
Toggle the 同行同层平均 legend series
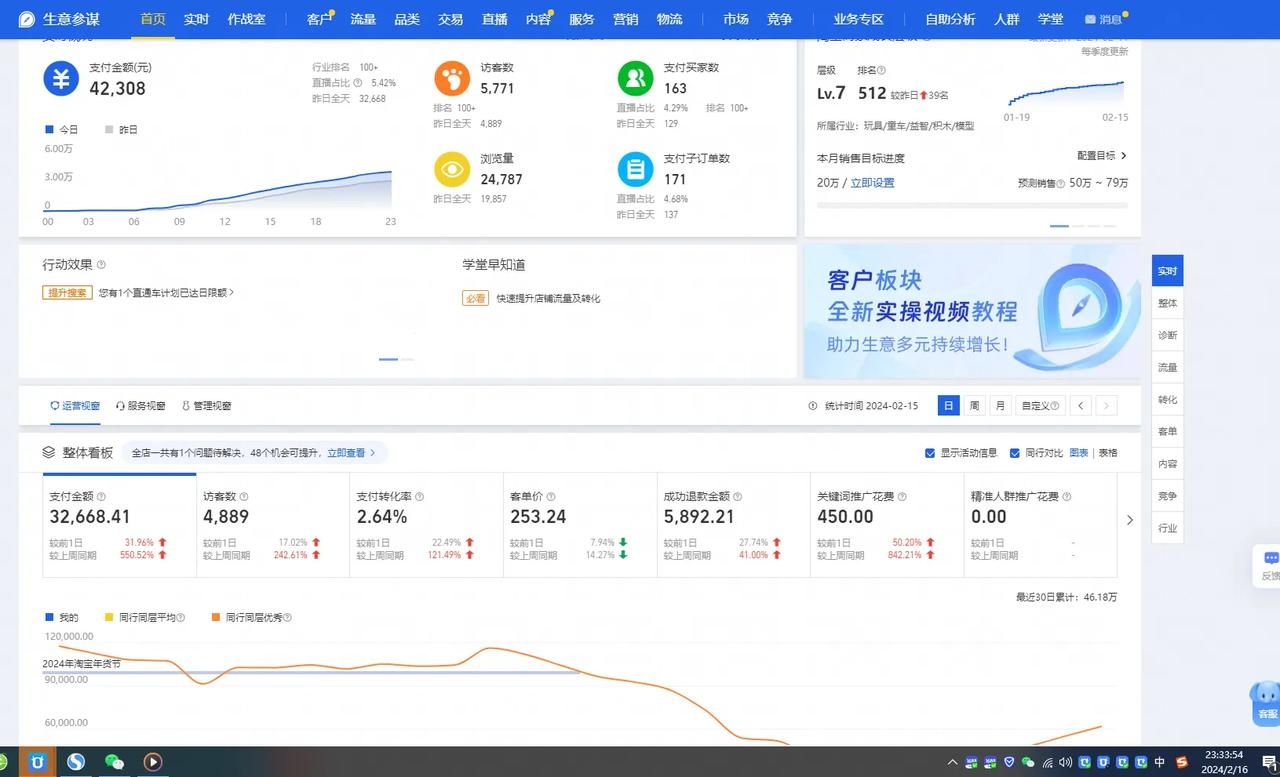(x=146, y=618)
